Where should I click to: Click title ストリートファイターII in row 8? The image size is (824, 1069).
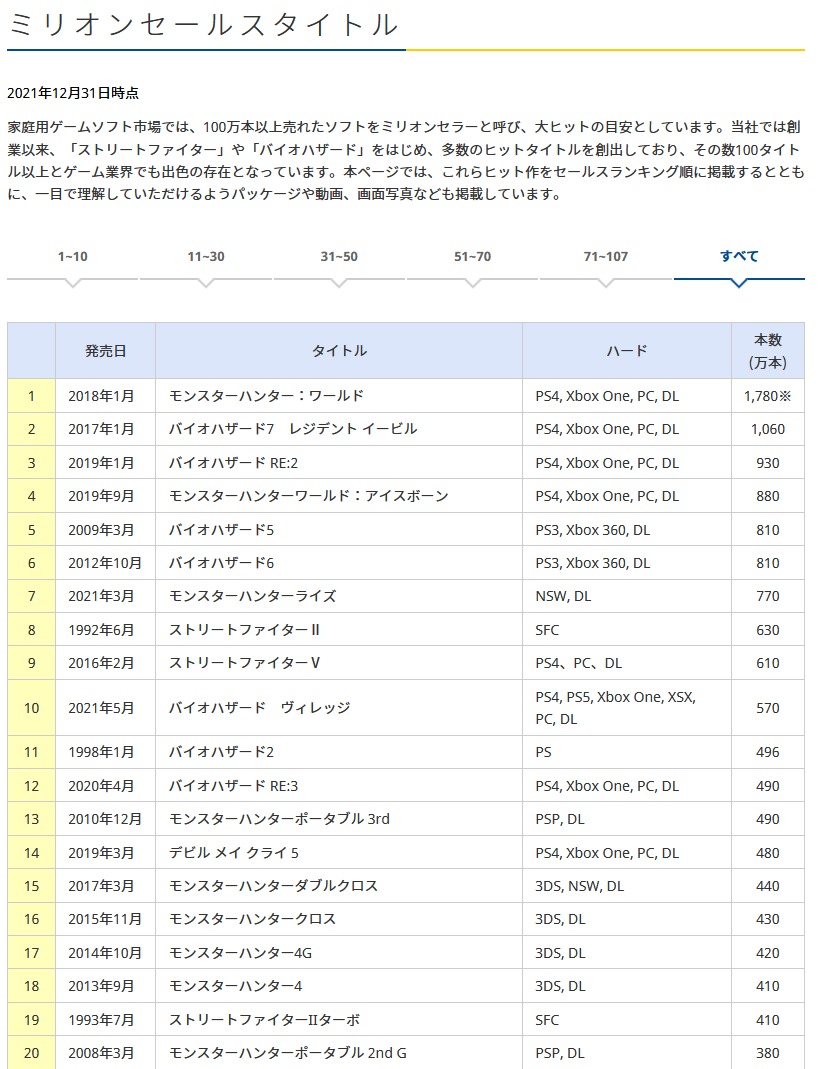(244, 630)
